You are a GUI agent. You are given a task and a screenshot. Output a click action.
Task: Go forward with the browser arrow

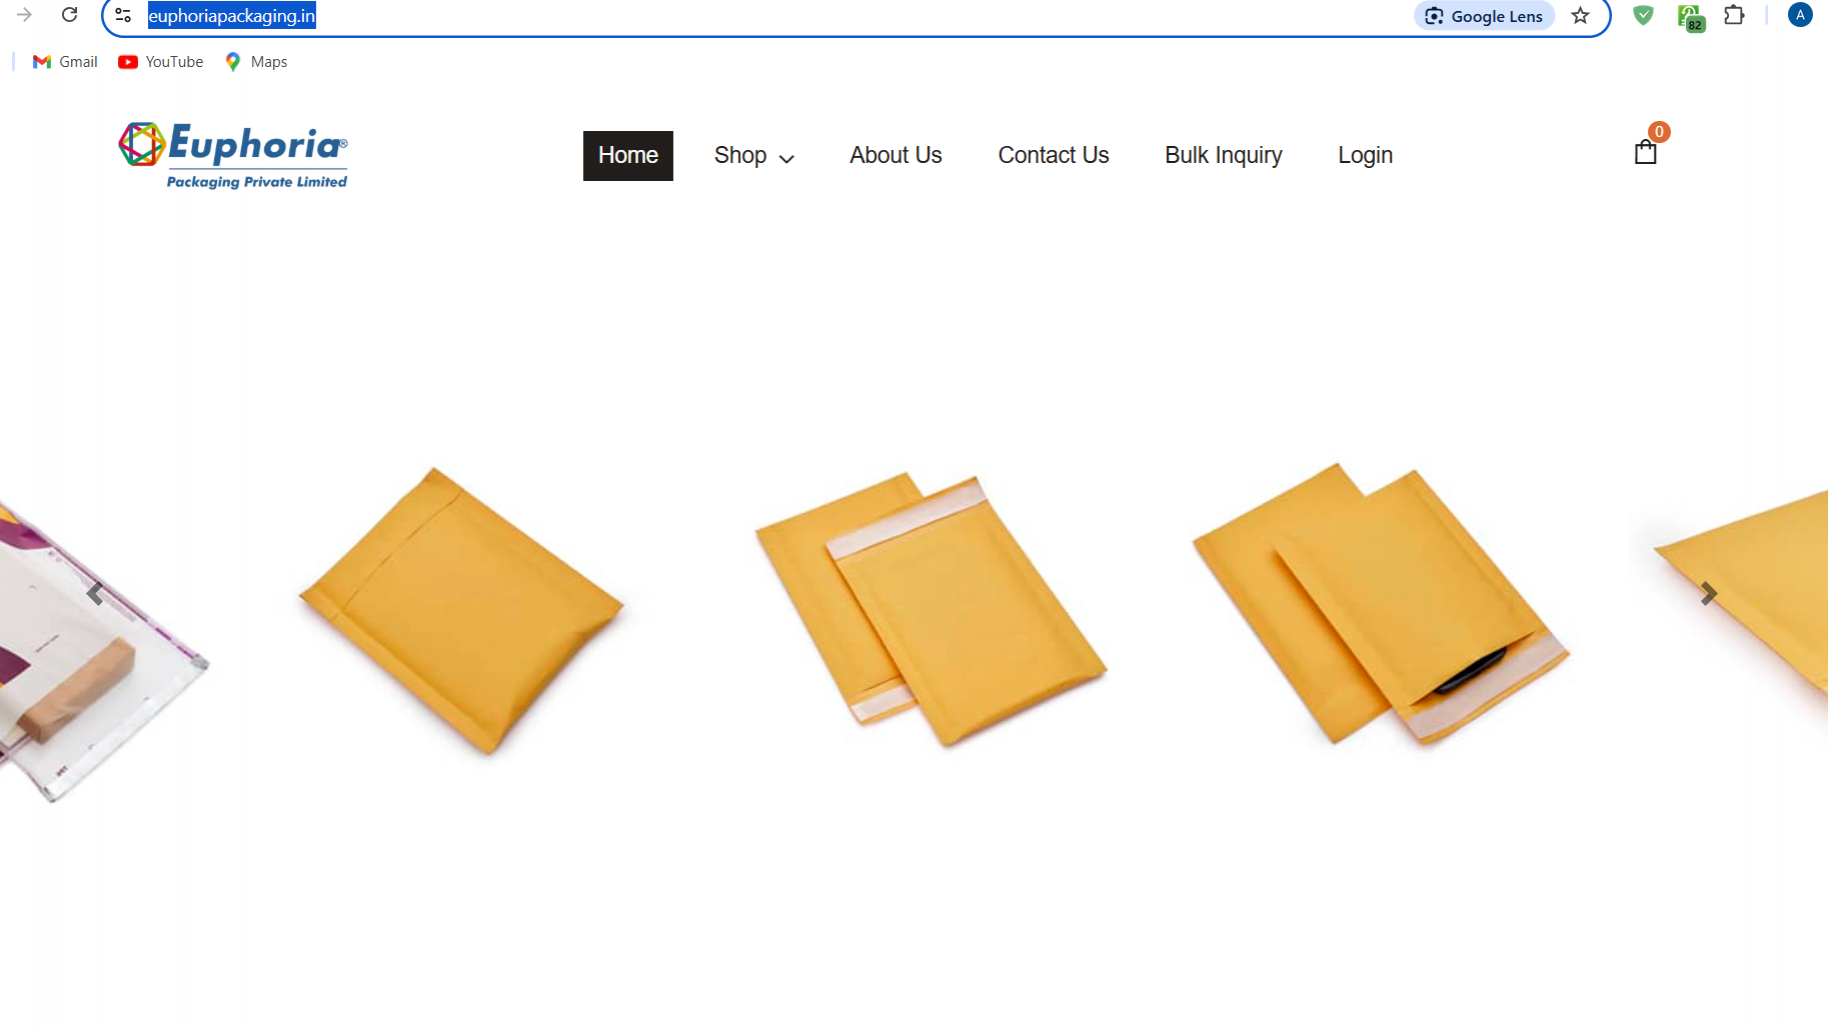pyautogui.click(x=24, y=15)
